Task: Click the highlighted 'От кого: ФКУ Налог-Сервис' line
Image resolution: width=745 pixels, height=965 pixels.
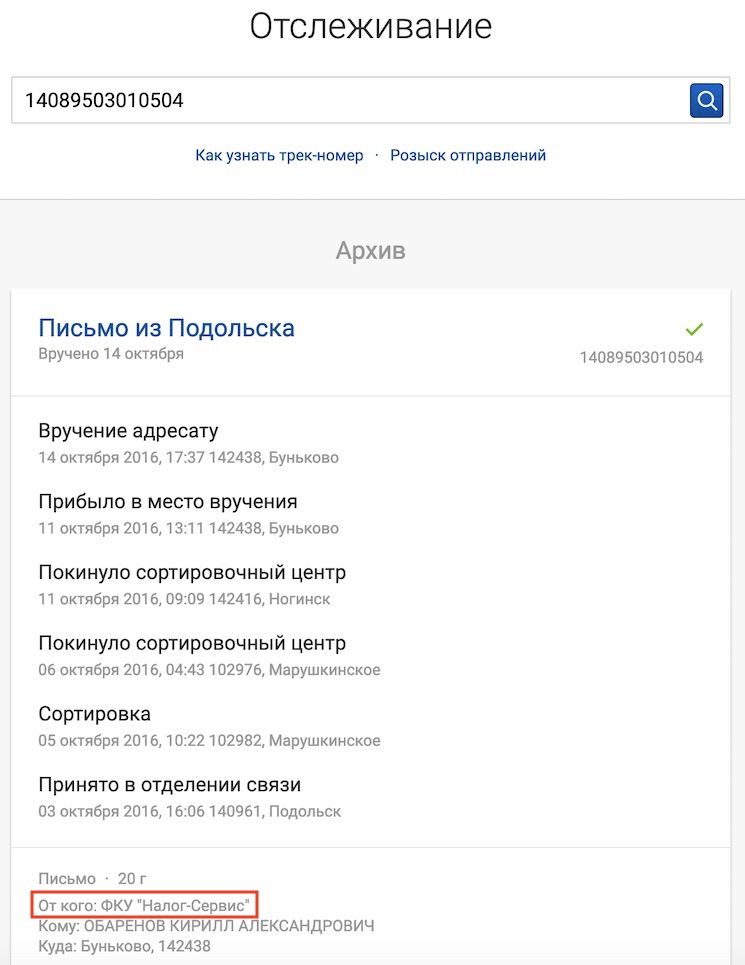Action: 144,905
